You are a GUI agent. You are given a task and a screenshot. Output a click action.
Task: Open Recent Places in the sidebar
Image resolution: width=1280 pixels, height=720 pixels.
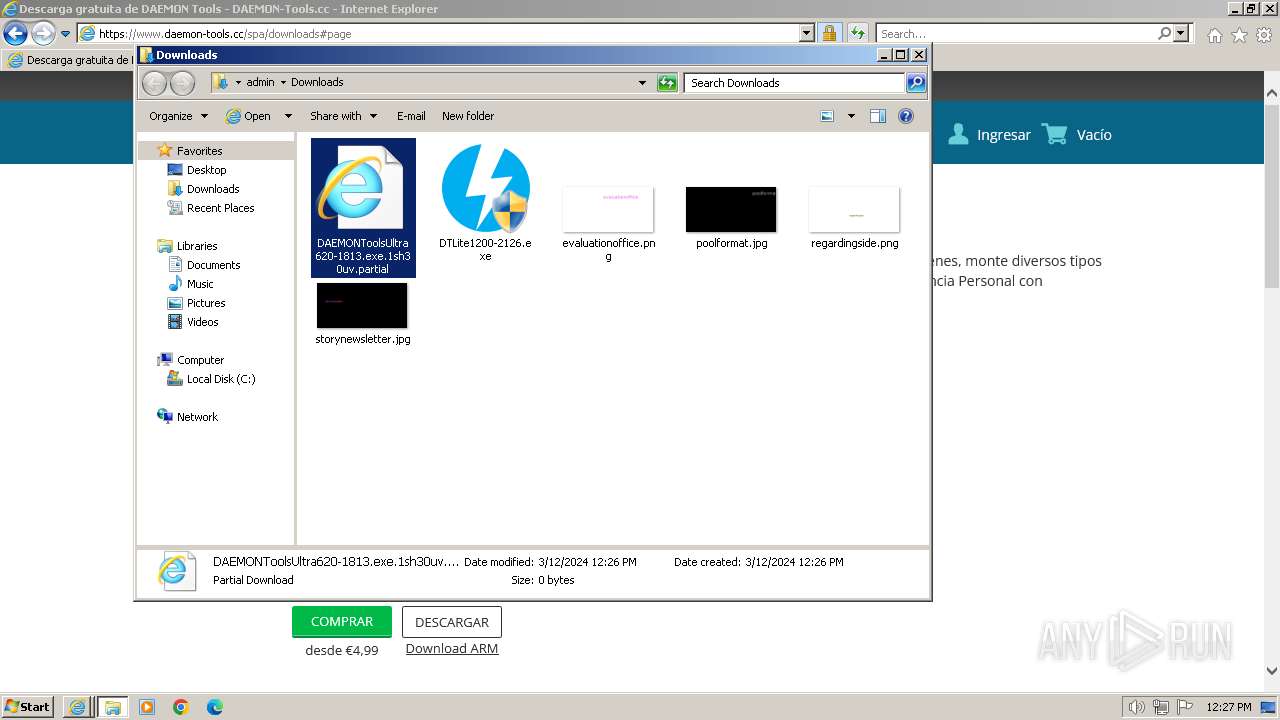point(220,208)
